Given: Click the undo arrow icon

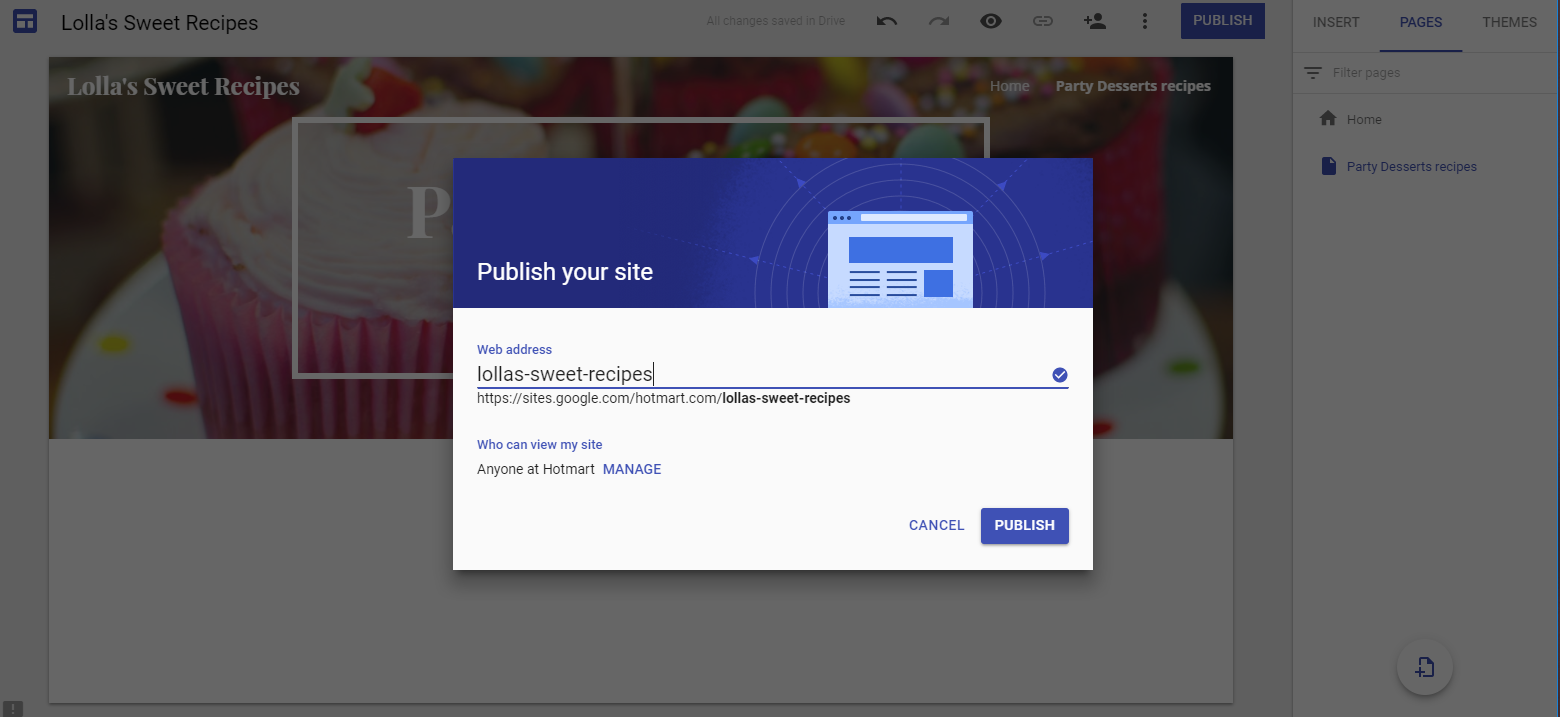Looking at the screenshot, I should 886,21.
